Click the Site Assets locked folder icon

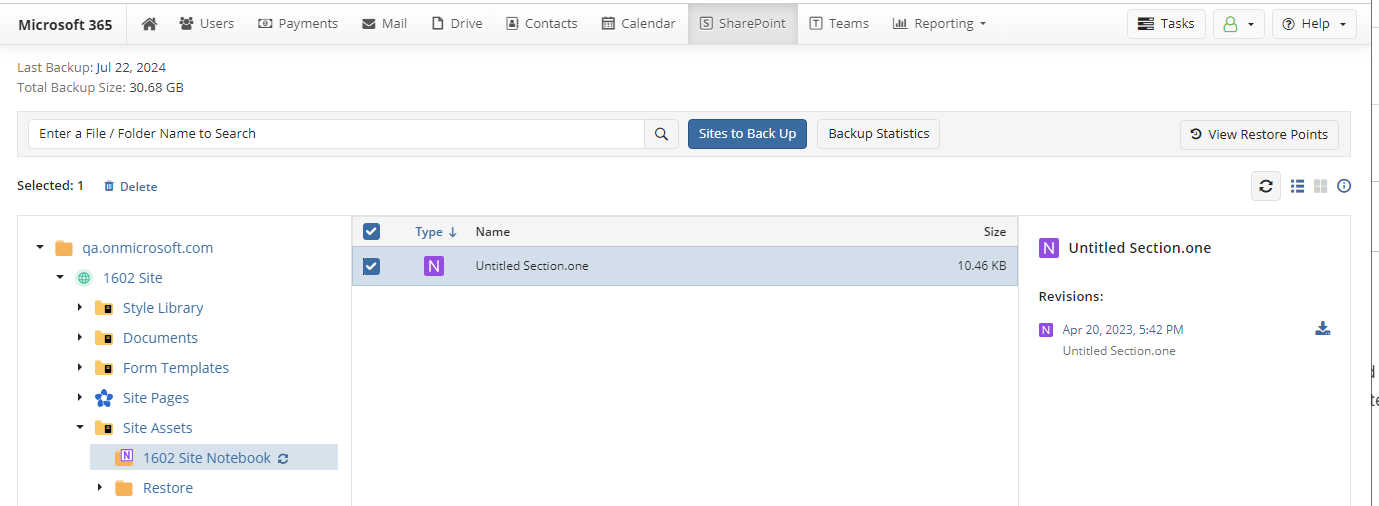[x=104, y=428]
